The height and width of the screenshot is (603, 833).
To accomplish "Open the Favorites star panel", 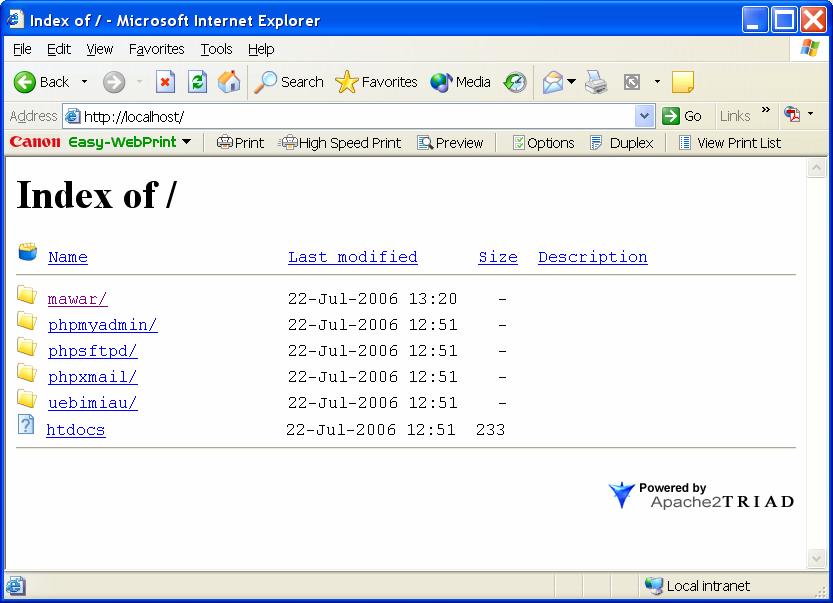I will click(376, 82).
